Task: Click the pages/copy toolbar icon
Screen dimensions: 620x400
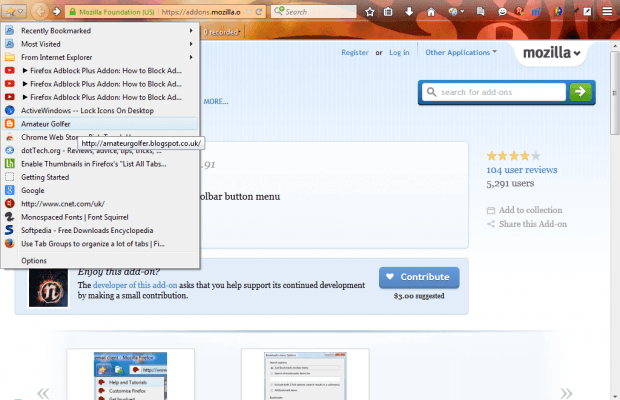Action: pyautogui.click(x=480, y=11)
